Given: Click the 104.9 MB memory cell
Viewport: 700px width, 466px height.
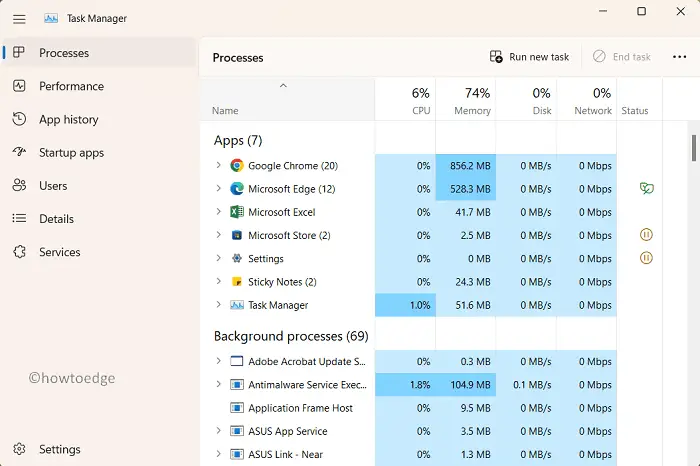Looking at the screenshot, I should click(x=466, y=384).
